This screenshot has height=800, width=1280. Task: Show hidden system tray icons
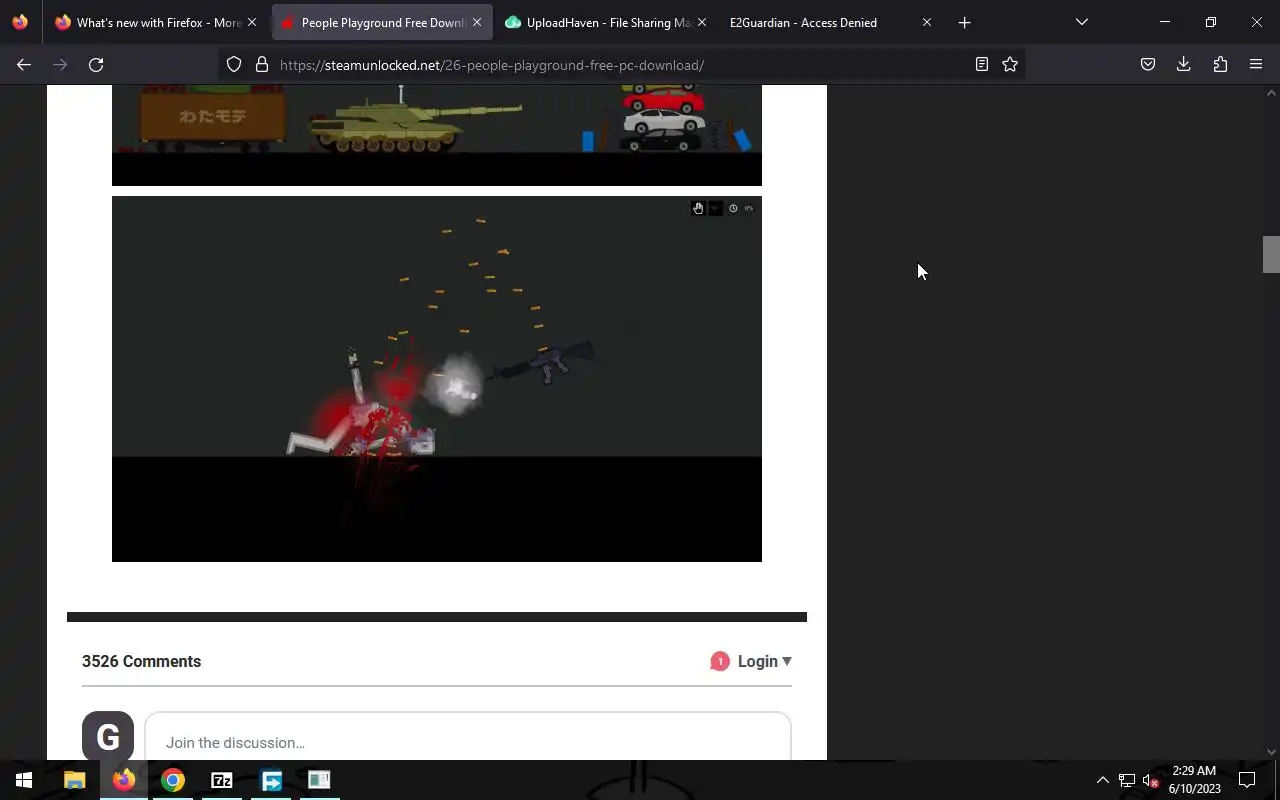click(1102, 780)
